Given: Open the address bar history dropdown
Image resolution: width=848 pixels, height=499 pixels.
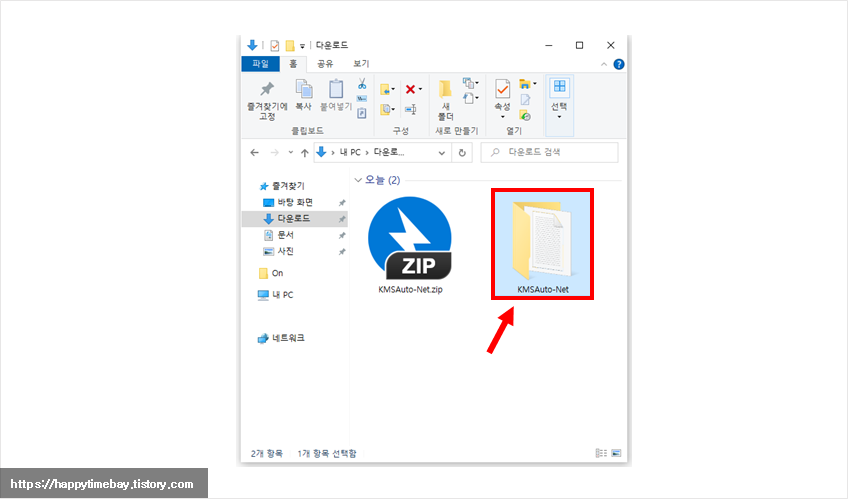Looking at the screenshot, I should [x=442, y=153].
